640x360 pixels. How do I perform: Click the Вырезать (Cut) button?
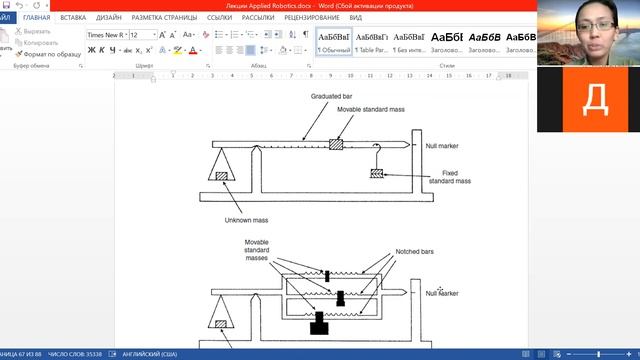pyautogui.click(x=33, y=31)
